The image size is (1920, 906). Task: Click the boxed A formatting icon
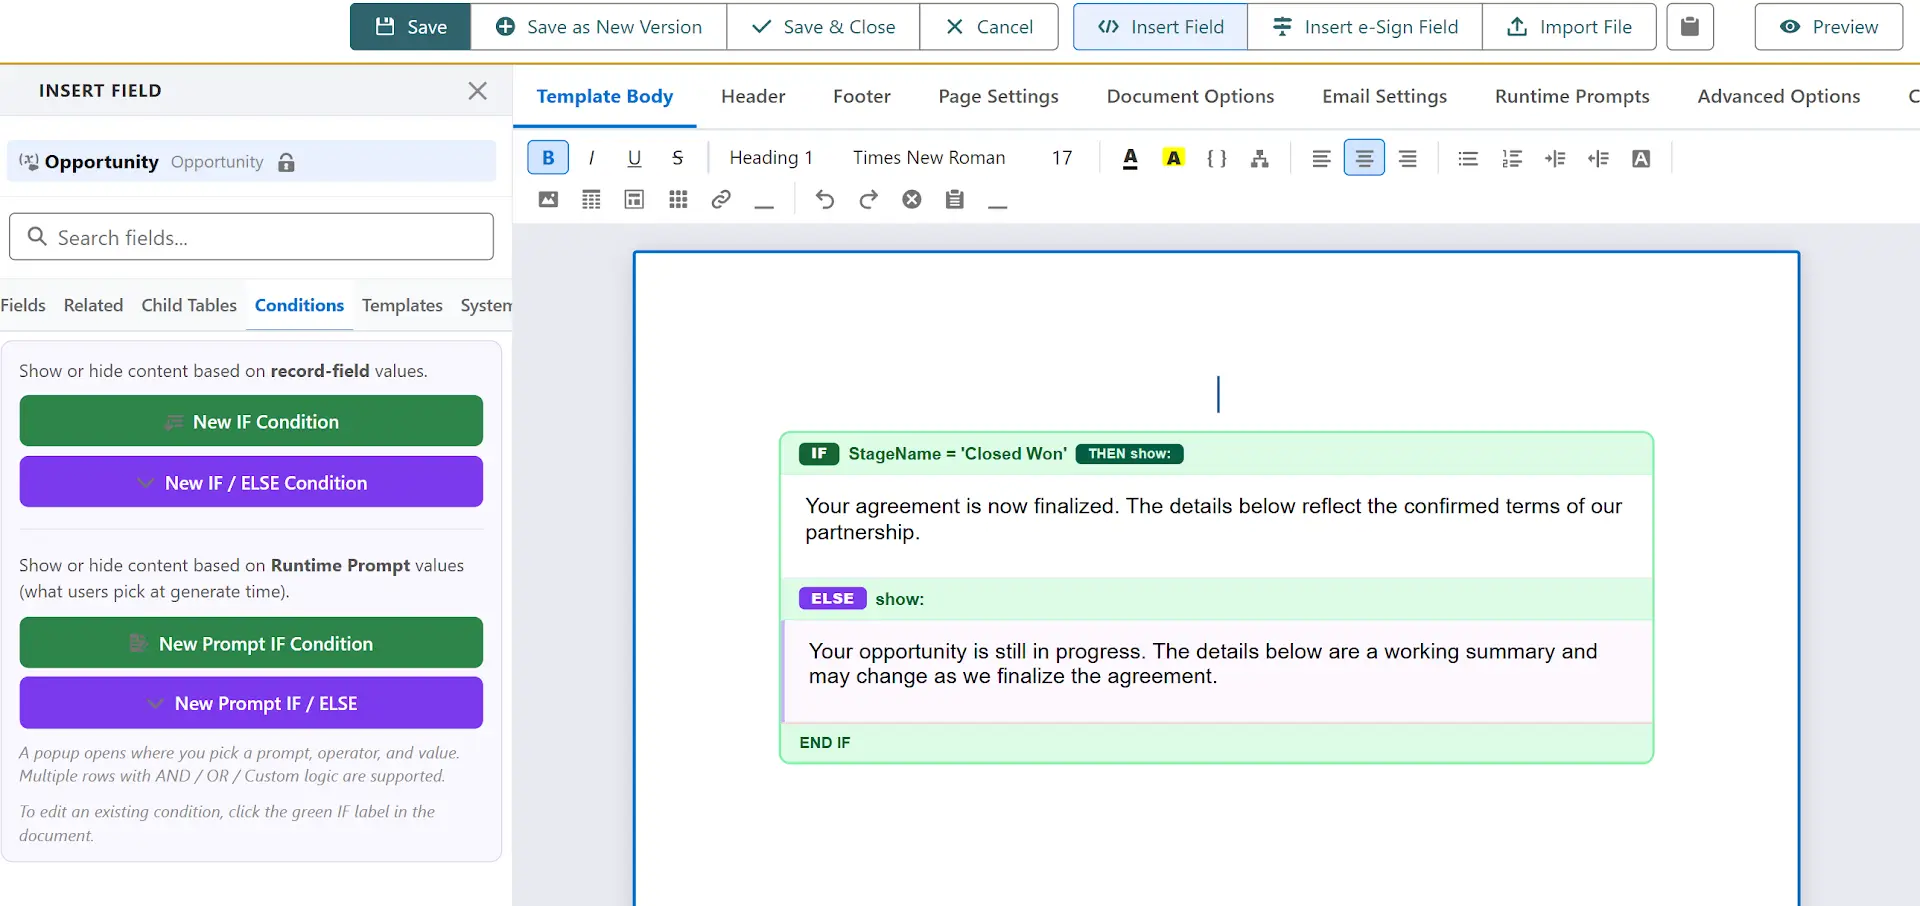coord(1641,158)
